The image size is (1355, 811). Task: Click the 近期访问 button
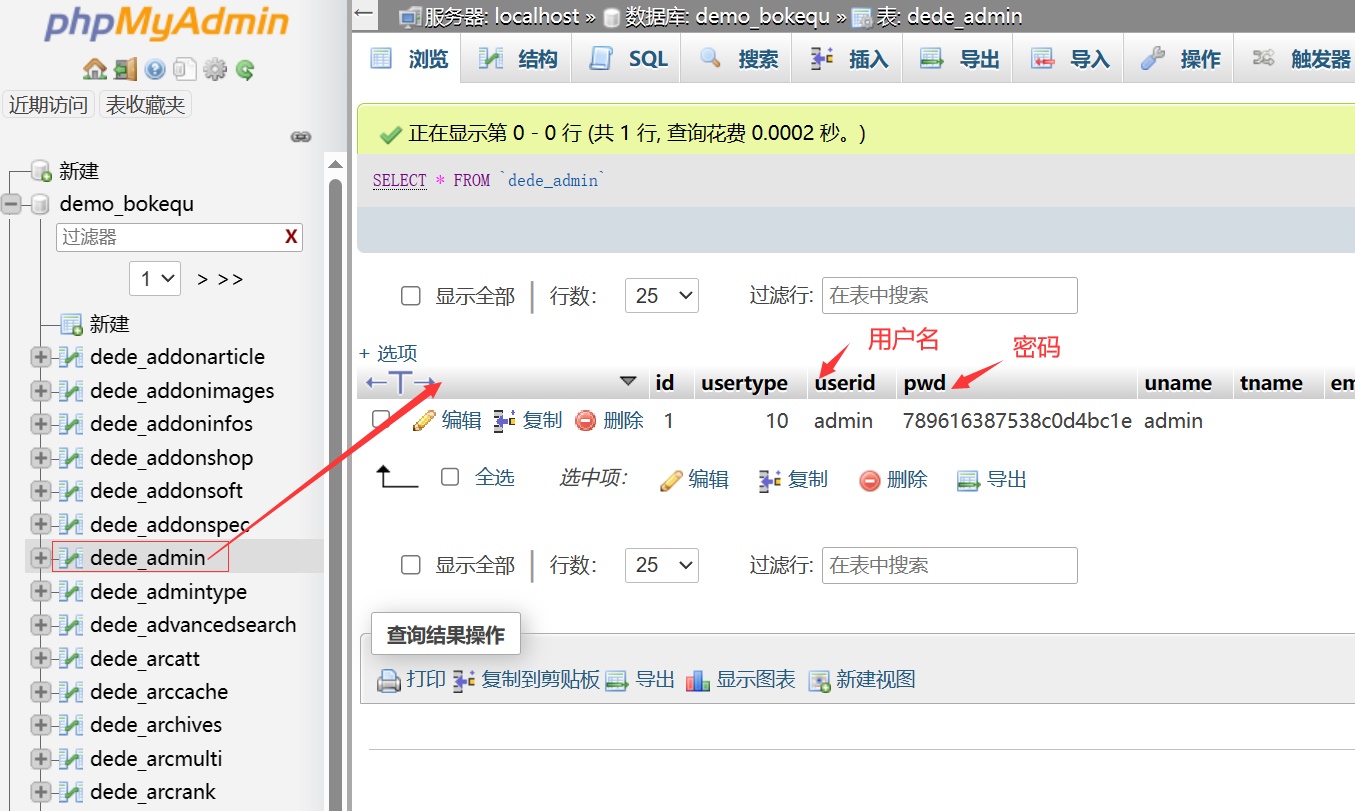click(48, 104)
